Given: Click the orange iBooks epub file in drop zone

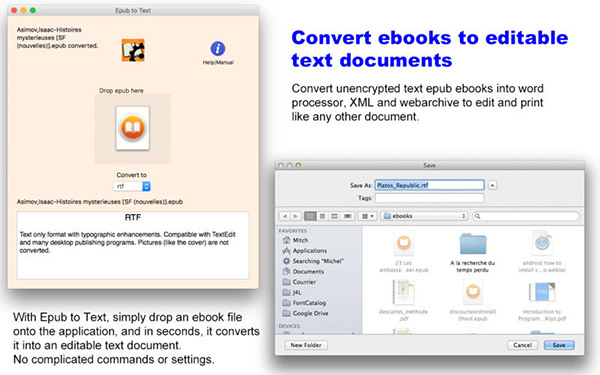Looking at the screenshot, I should coord(132,128).
